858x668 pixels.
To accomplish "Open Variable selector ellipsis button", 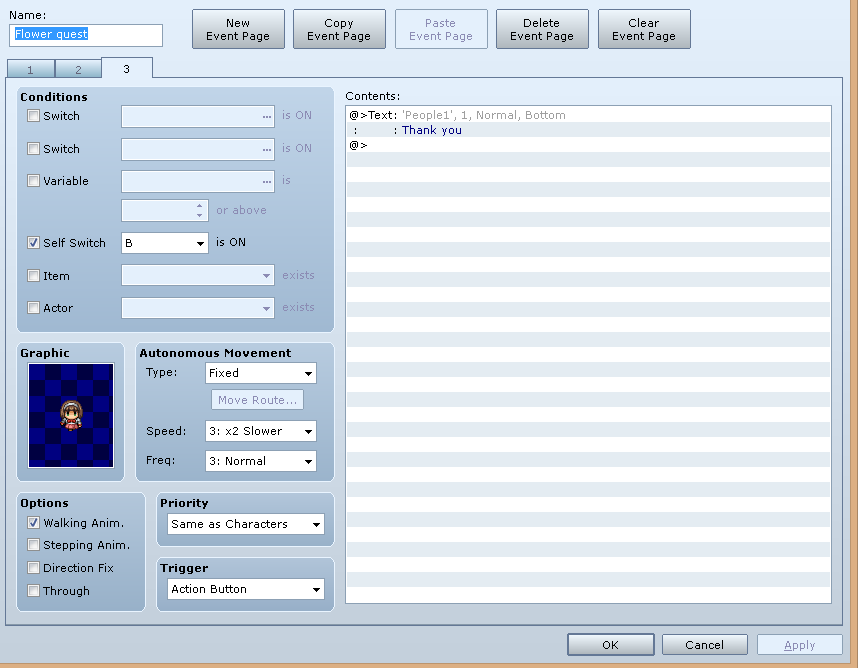I will click(266, 181).
